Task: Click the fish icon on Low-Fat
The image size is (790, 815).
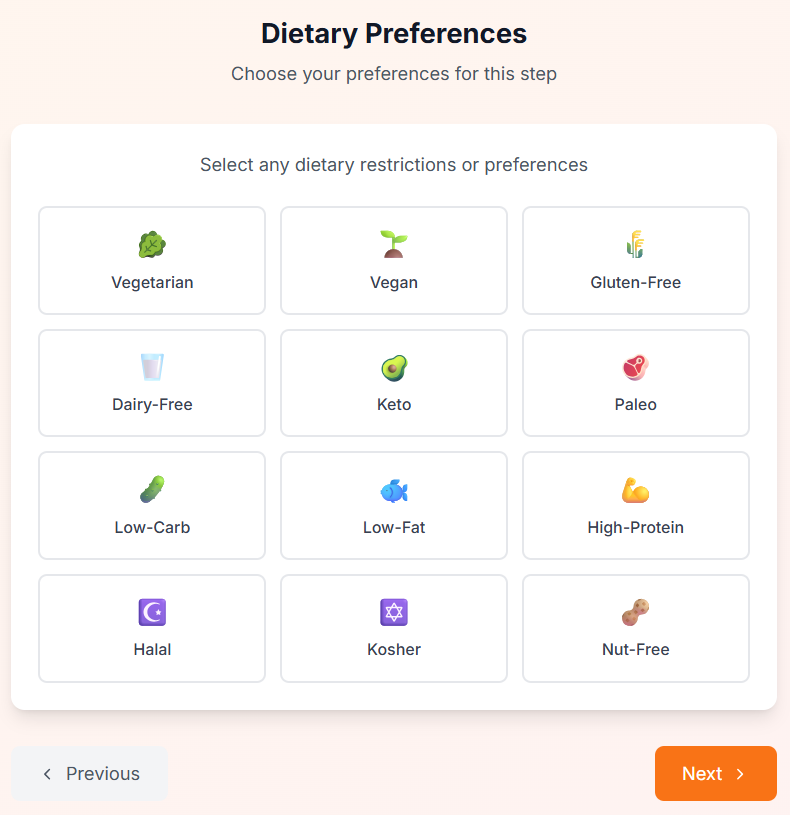Action: [393, 488]
